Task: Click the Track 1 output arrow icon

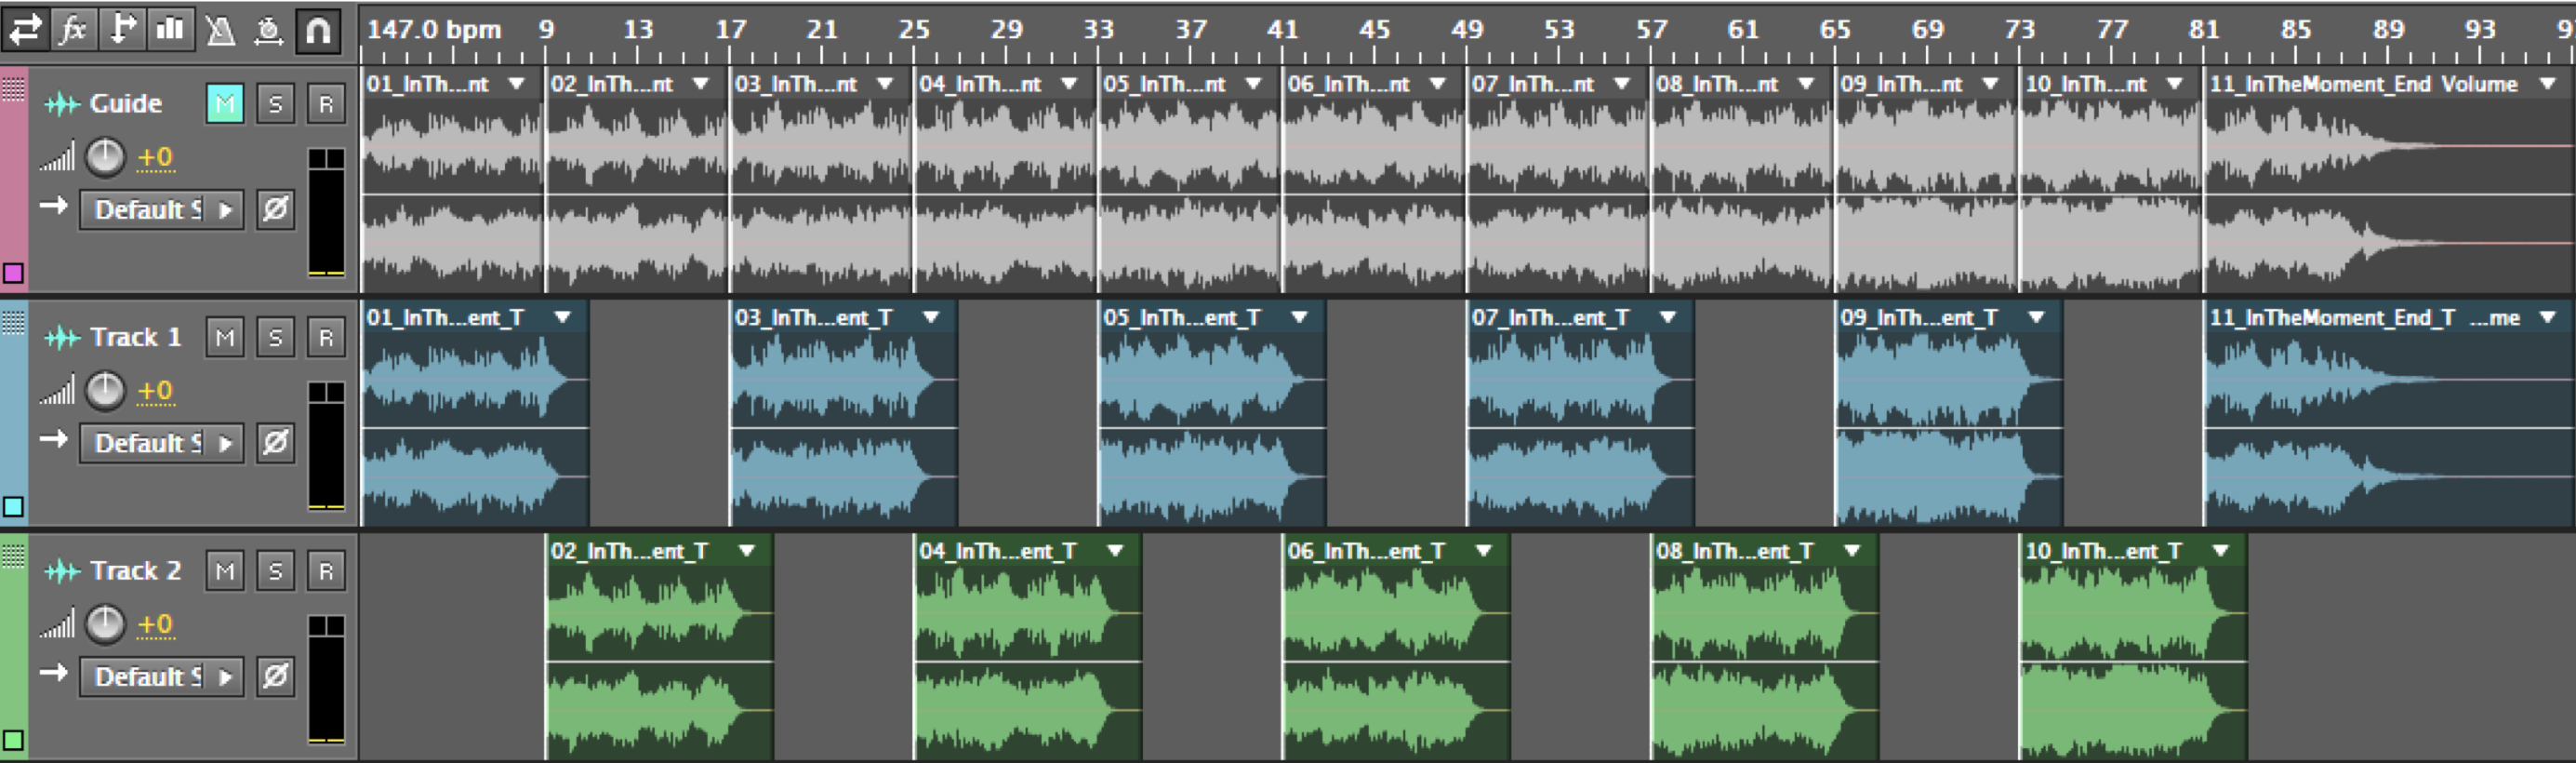Action: tap(53, 439)
